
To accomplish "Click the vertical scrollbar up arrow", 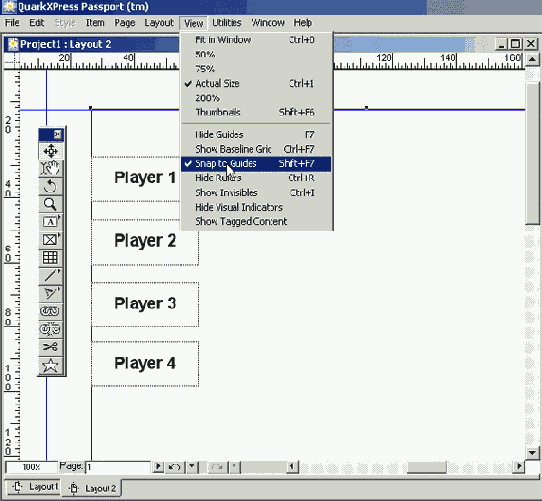I will 532,59.
